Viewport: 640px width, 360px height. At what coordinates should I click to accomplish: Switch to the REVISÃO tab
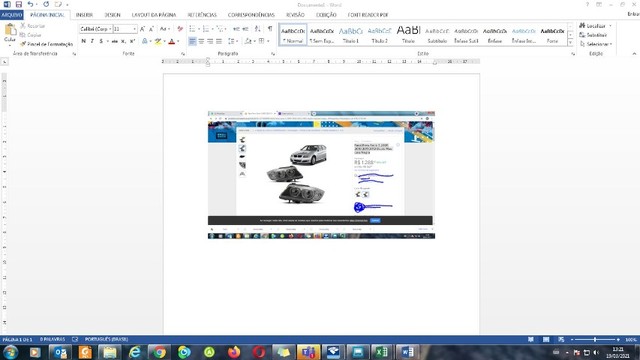pos(295,15)
